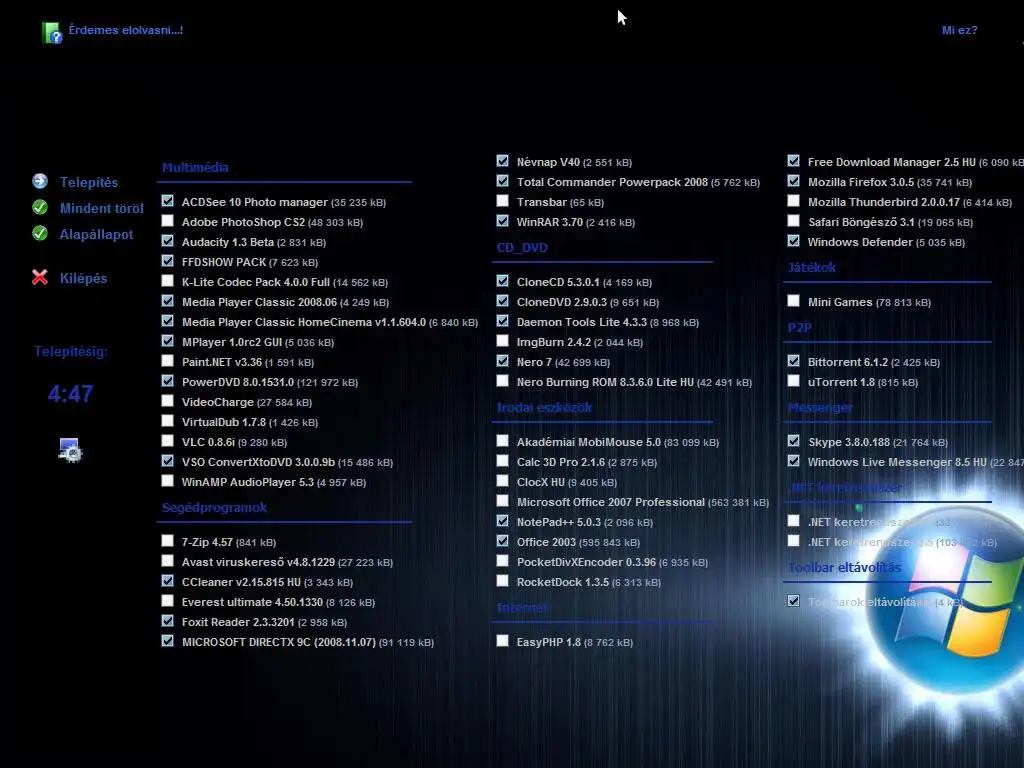Enable VideoCharge checkbox

pyautogui.click(x=168, y=401)
